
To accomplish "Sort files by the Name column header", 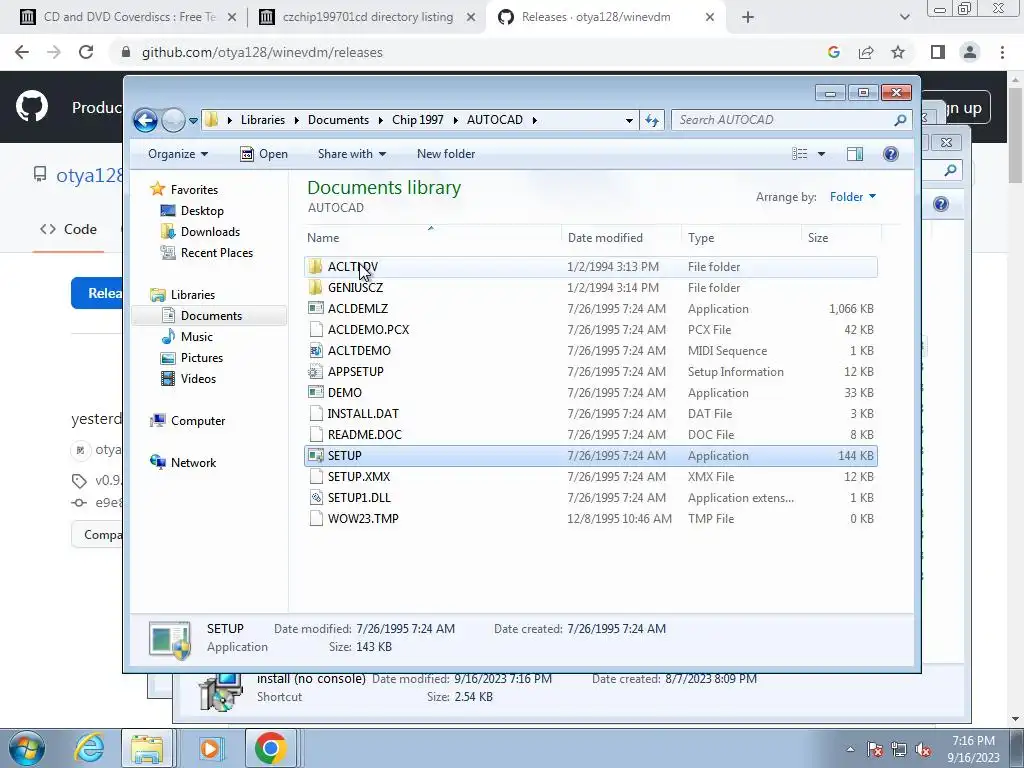I will 432,238.
